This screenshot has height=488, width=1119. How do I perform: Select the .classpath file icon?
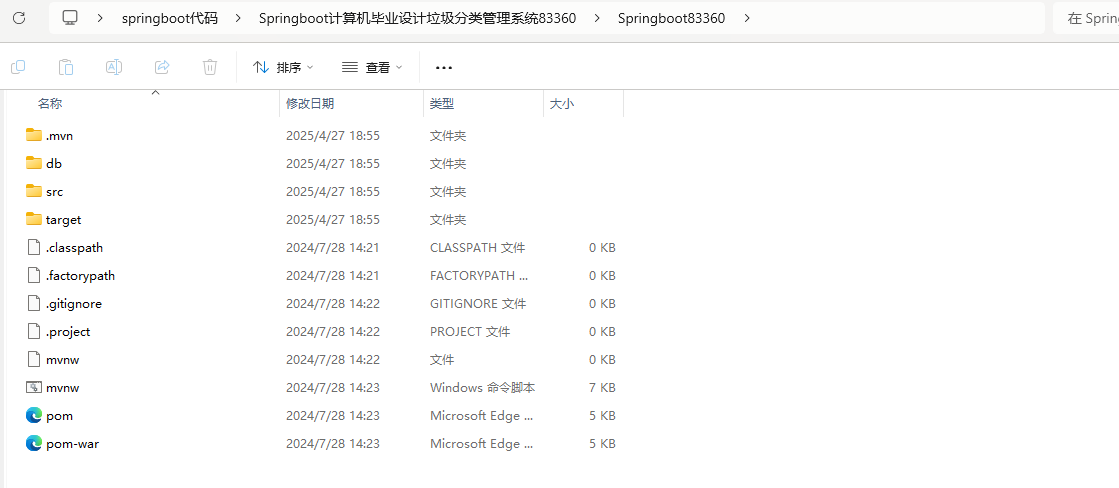[34, 248]
